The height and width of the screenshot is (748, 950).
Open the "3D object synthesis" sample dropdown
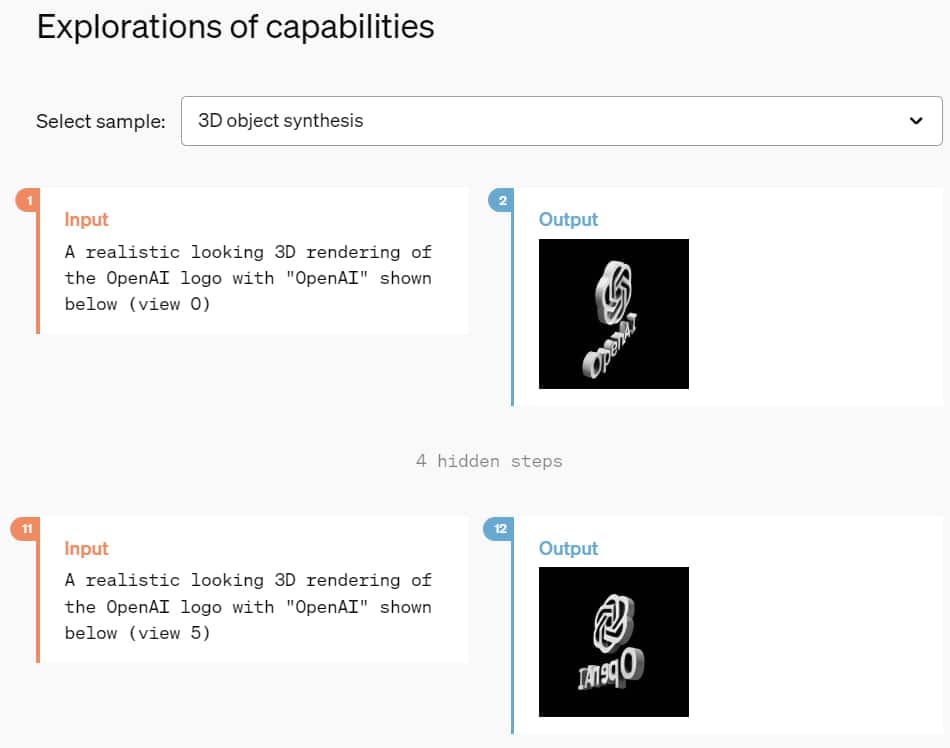pyautogui.click(x=561, y=121)
